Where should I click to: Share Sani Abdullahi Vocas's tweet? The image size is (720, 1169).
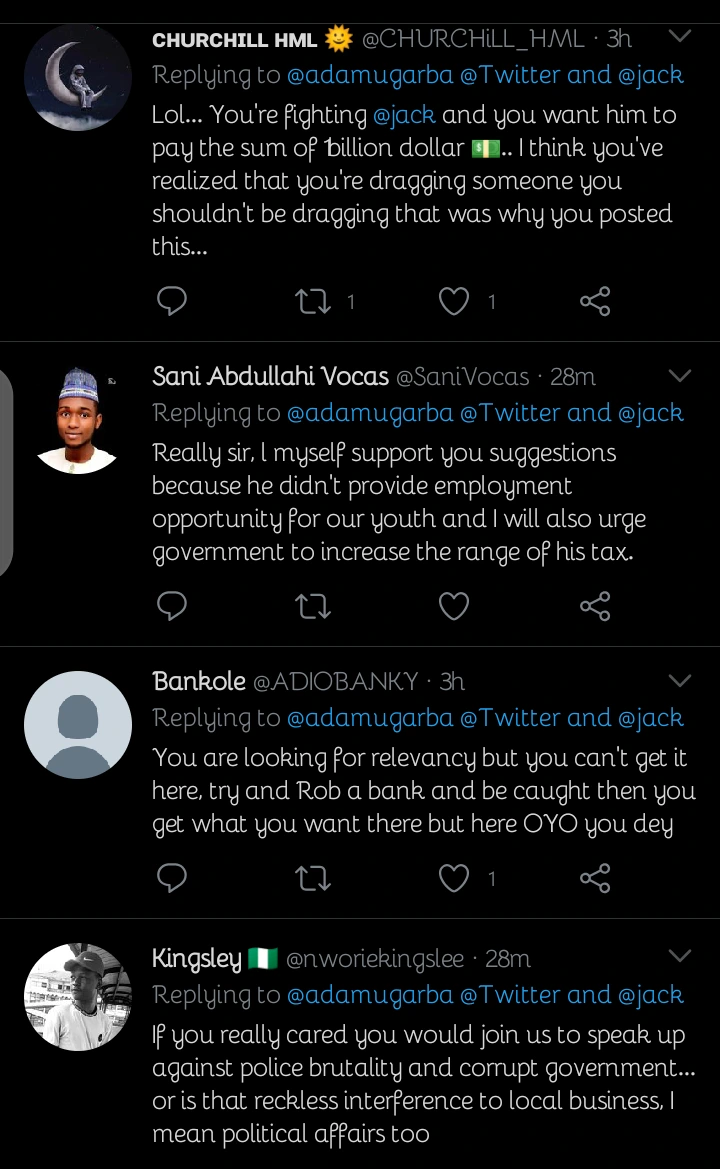coord(595,605)
